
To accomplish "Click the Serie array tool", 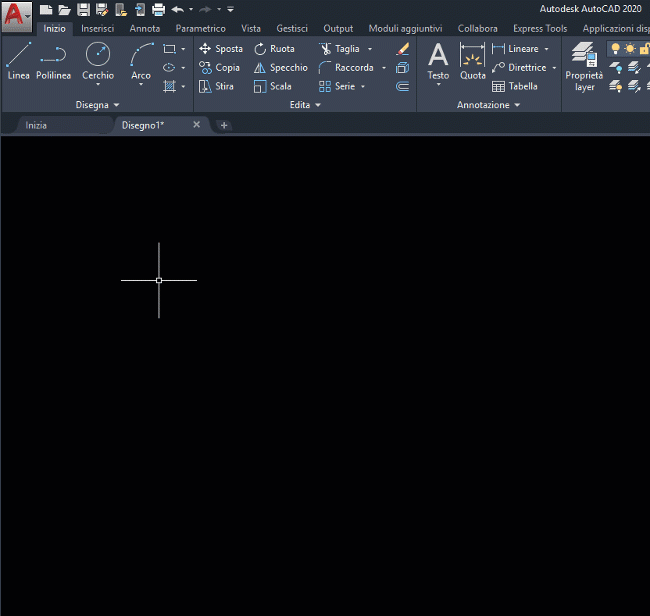I will pyautogui.click(x=337, y=86).
